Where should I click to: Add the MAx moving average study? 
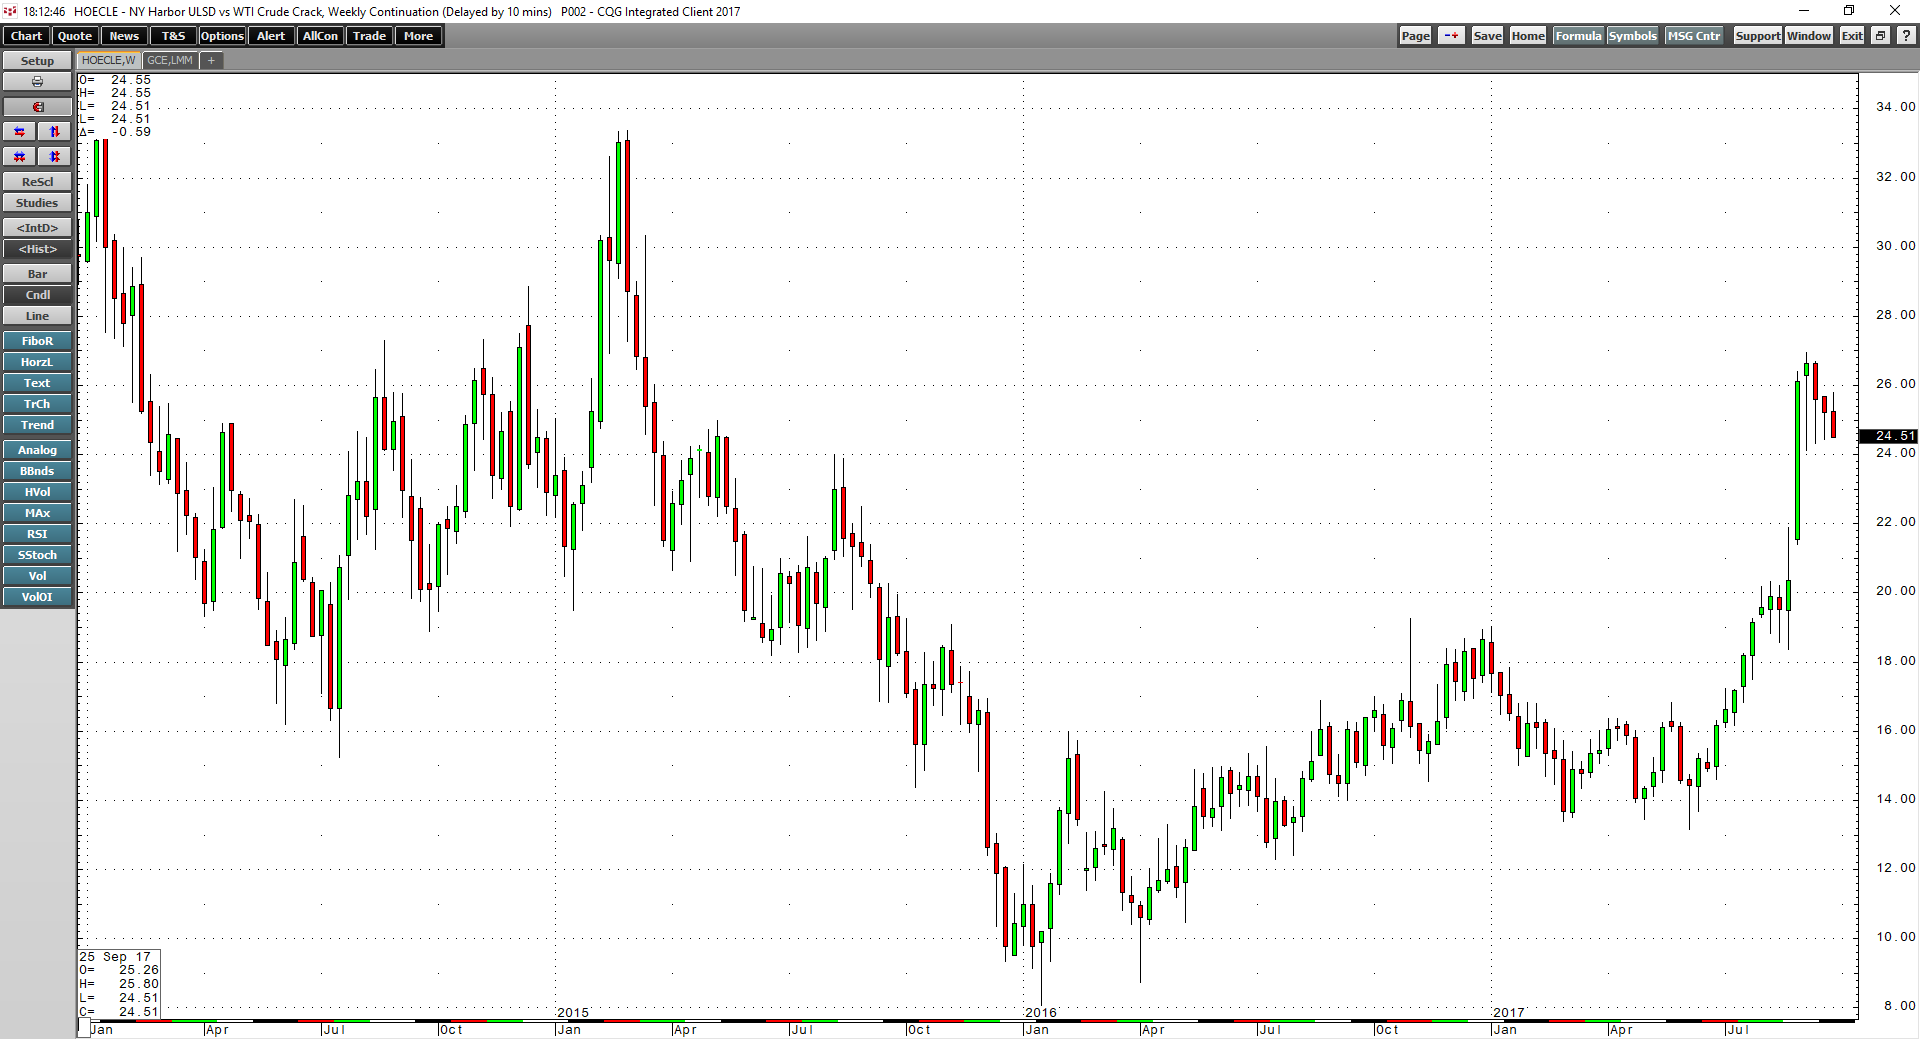pos(37,513)
